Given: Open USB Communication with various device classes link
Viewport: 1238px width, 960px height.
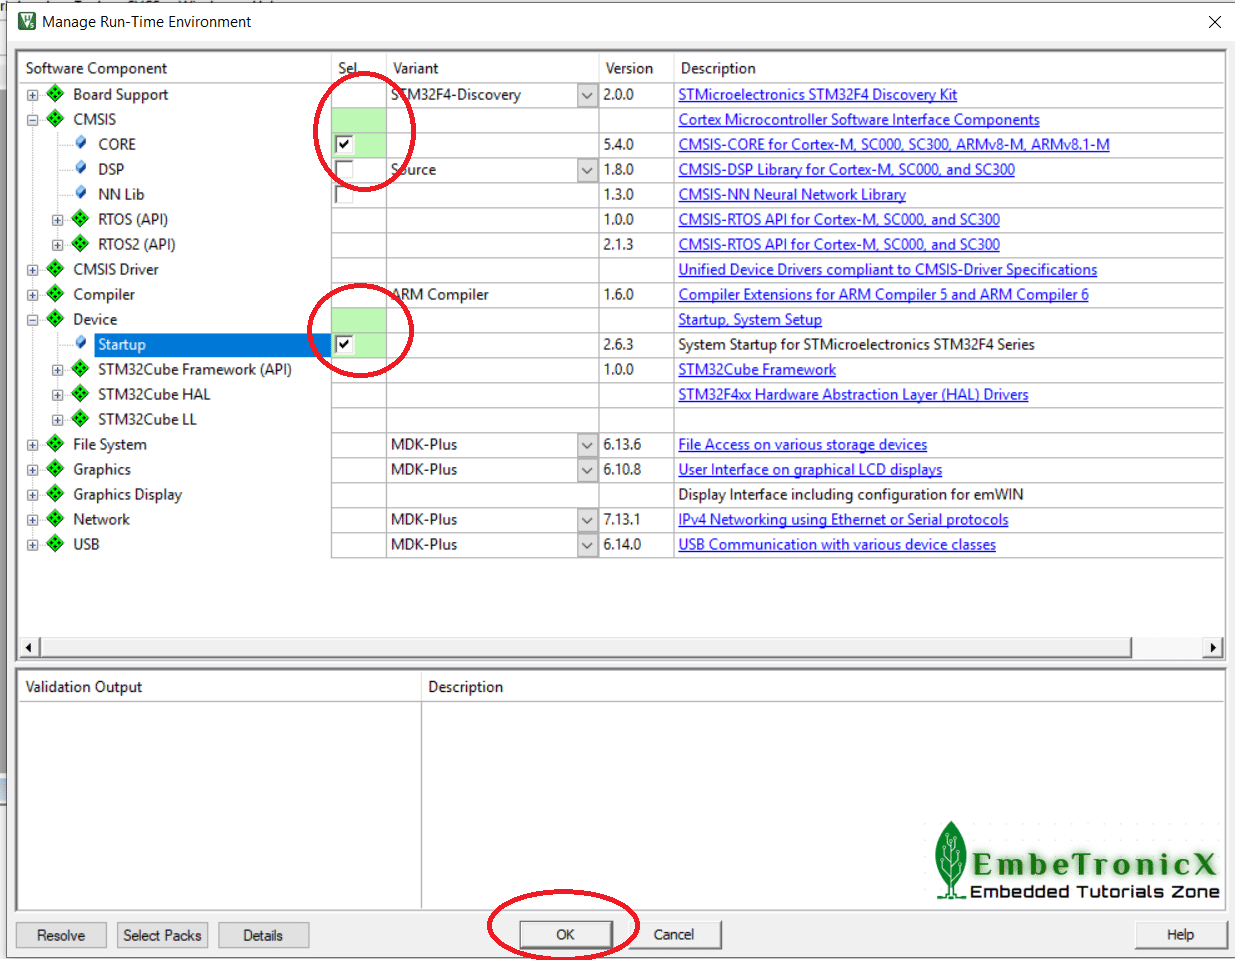Looking at the screenshot, I should pyautogui.click(x=837, y=544).
